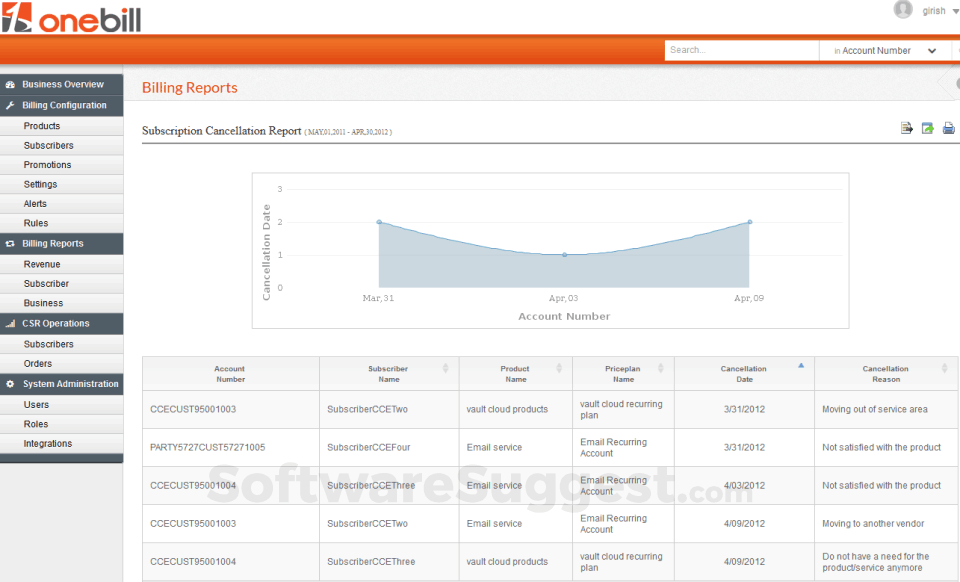Click the Apr,03 data point on chart
Screen dimensions: 960x582
click(564, 255)
